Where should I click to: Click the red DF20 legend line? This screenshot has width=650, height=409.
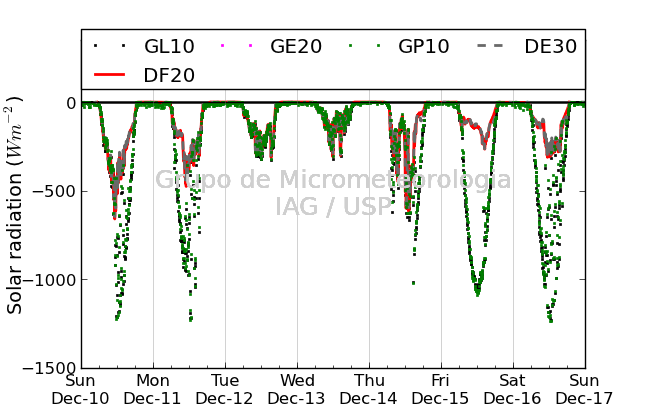pos(109,75)
